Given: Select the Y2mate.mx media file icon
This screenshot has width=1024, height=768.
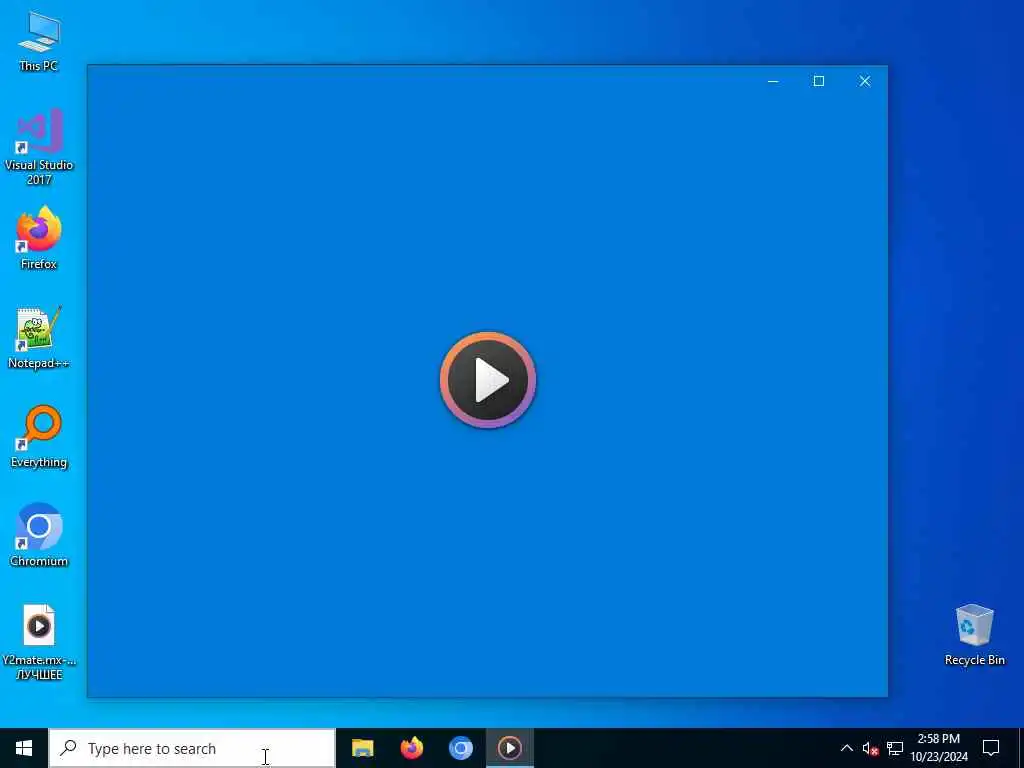Looking at the screenshot, I should [39, 642].
